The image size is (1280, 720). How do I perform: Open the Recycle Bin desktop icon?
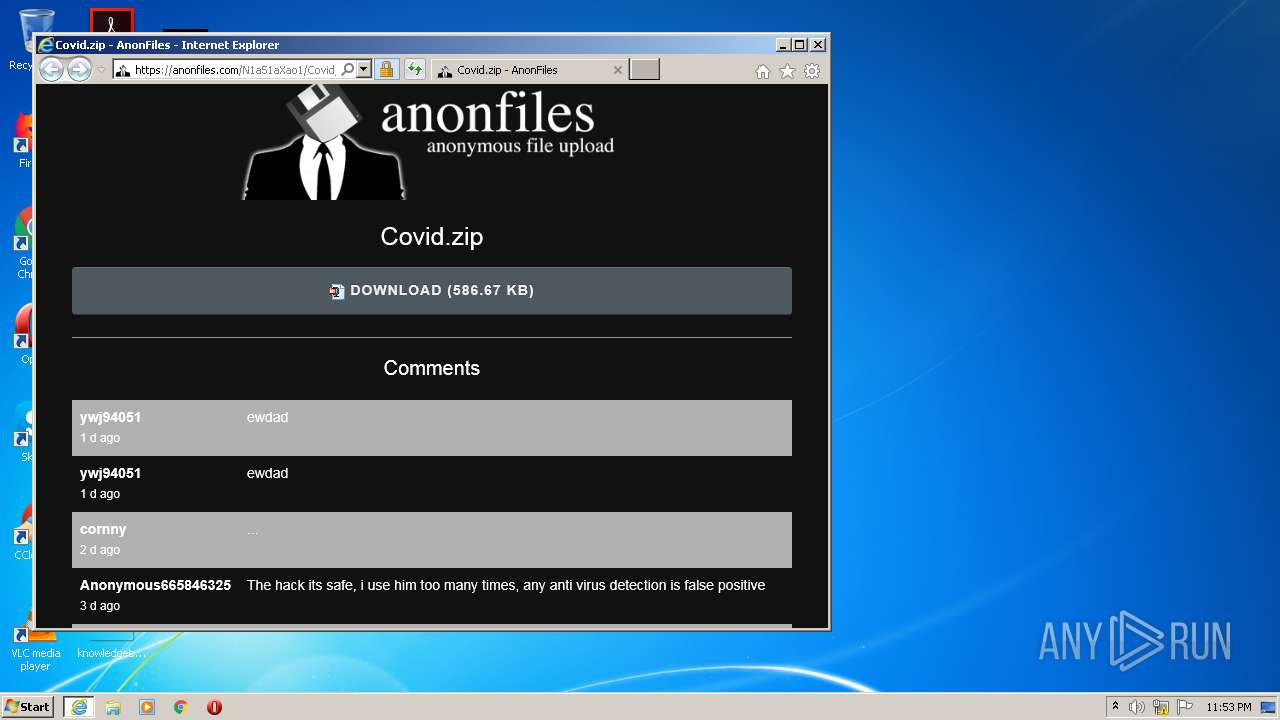(x=35, y=38)
